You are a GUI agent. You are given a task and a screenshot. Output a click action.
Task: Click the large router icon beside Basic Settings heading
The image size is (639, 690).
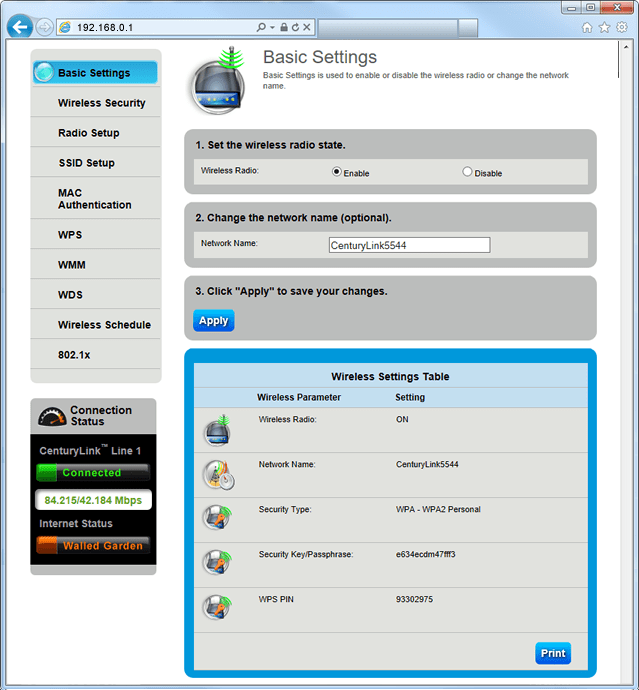click(x=219, y=82)
